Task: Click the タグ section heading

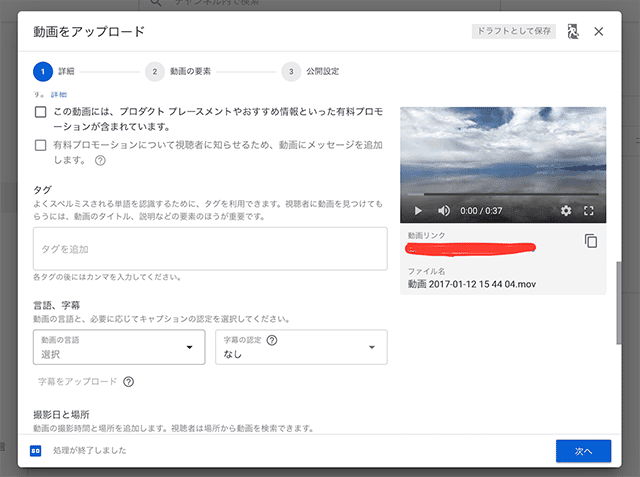Action: coord(42,190)
